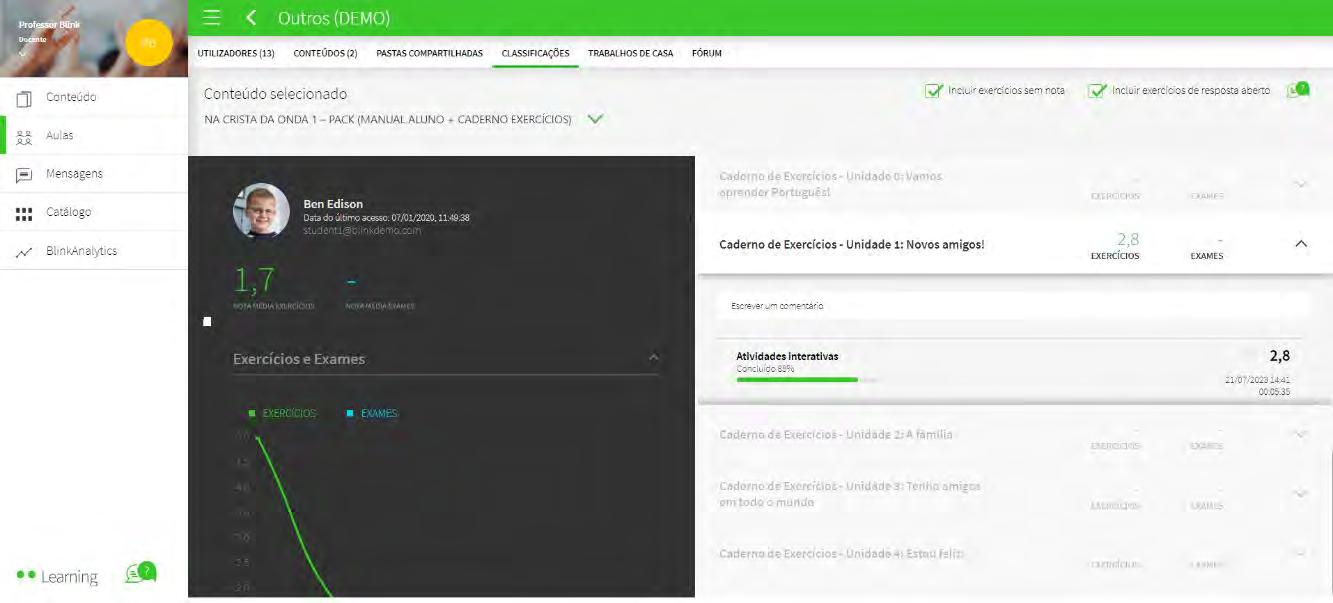The width and height of the screenshot is (1333, 603).
Task: Expand Professor Blink profile arrow
Action: [22, 53]
